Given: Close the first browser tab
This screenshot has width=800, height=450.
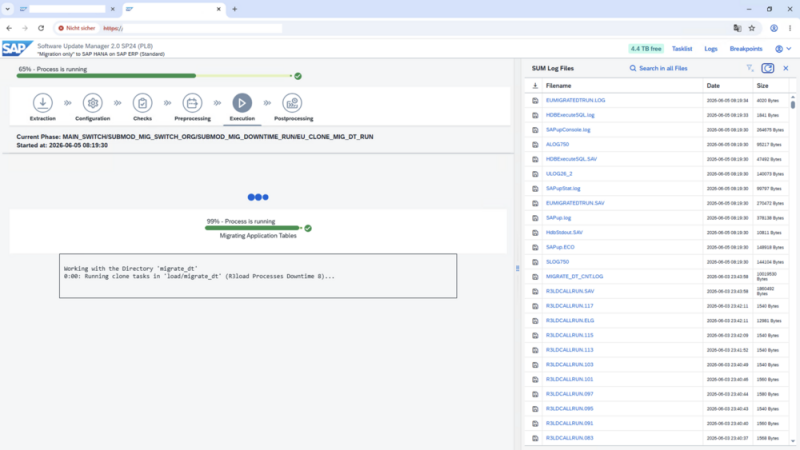Looking at the screenshot, I should point(113,9).
